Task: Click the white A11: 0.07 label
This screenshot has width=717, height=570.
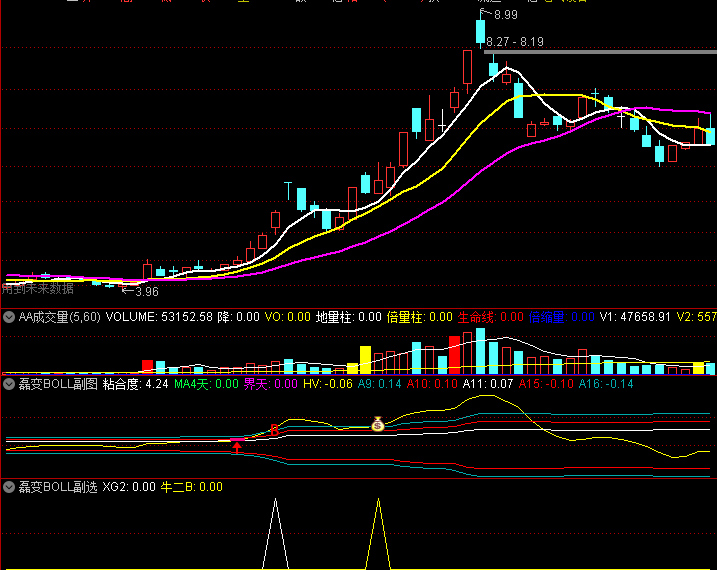Action: pos(488,384)
